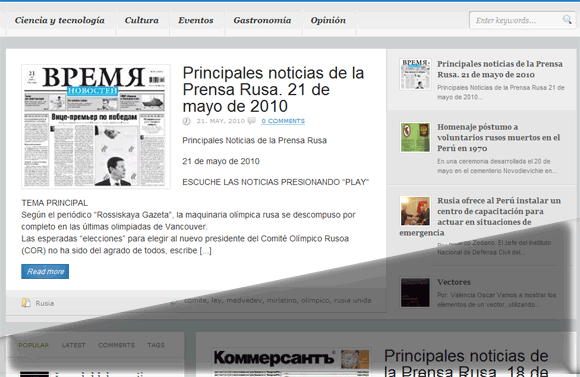Switch to the COMMENTS tab
Screen dimensions: 580x377
click(x=116, y=345)
